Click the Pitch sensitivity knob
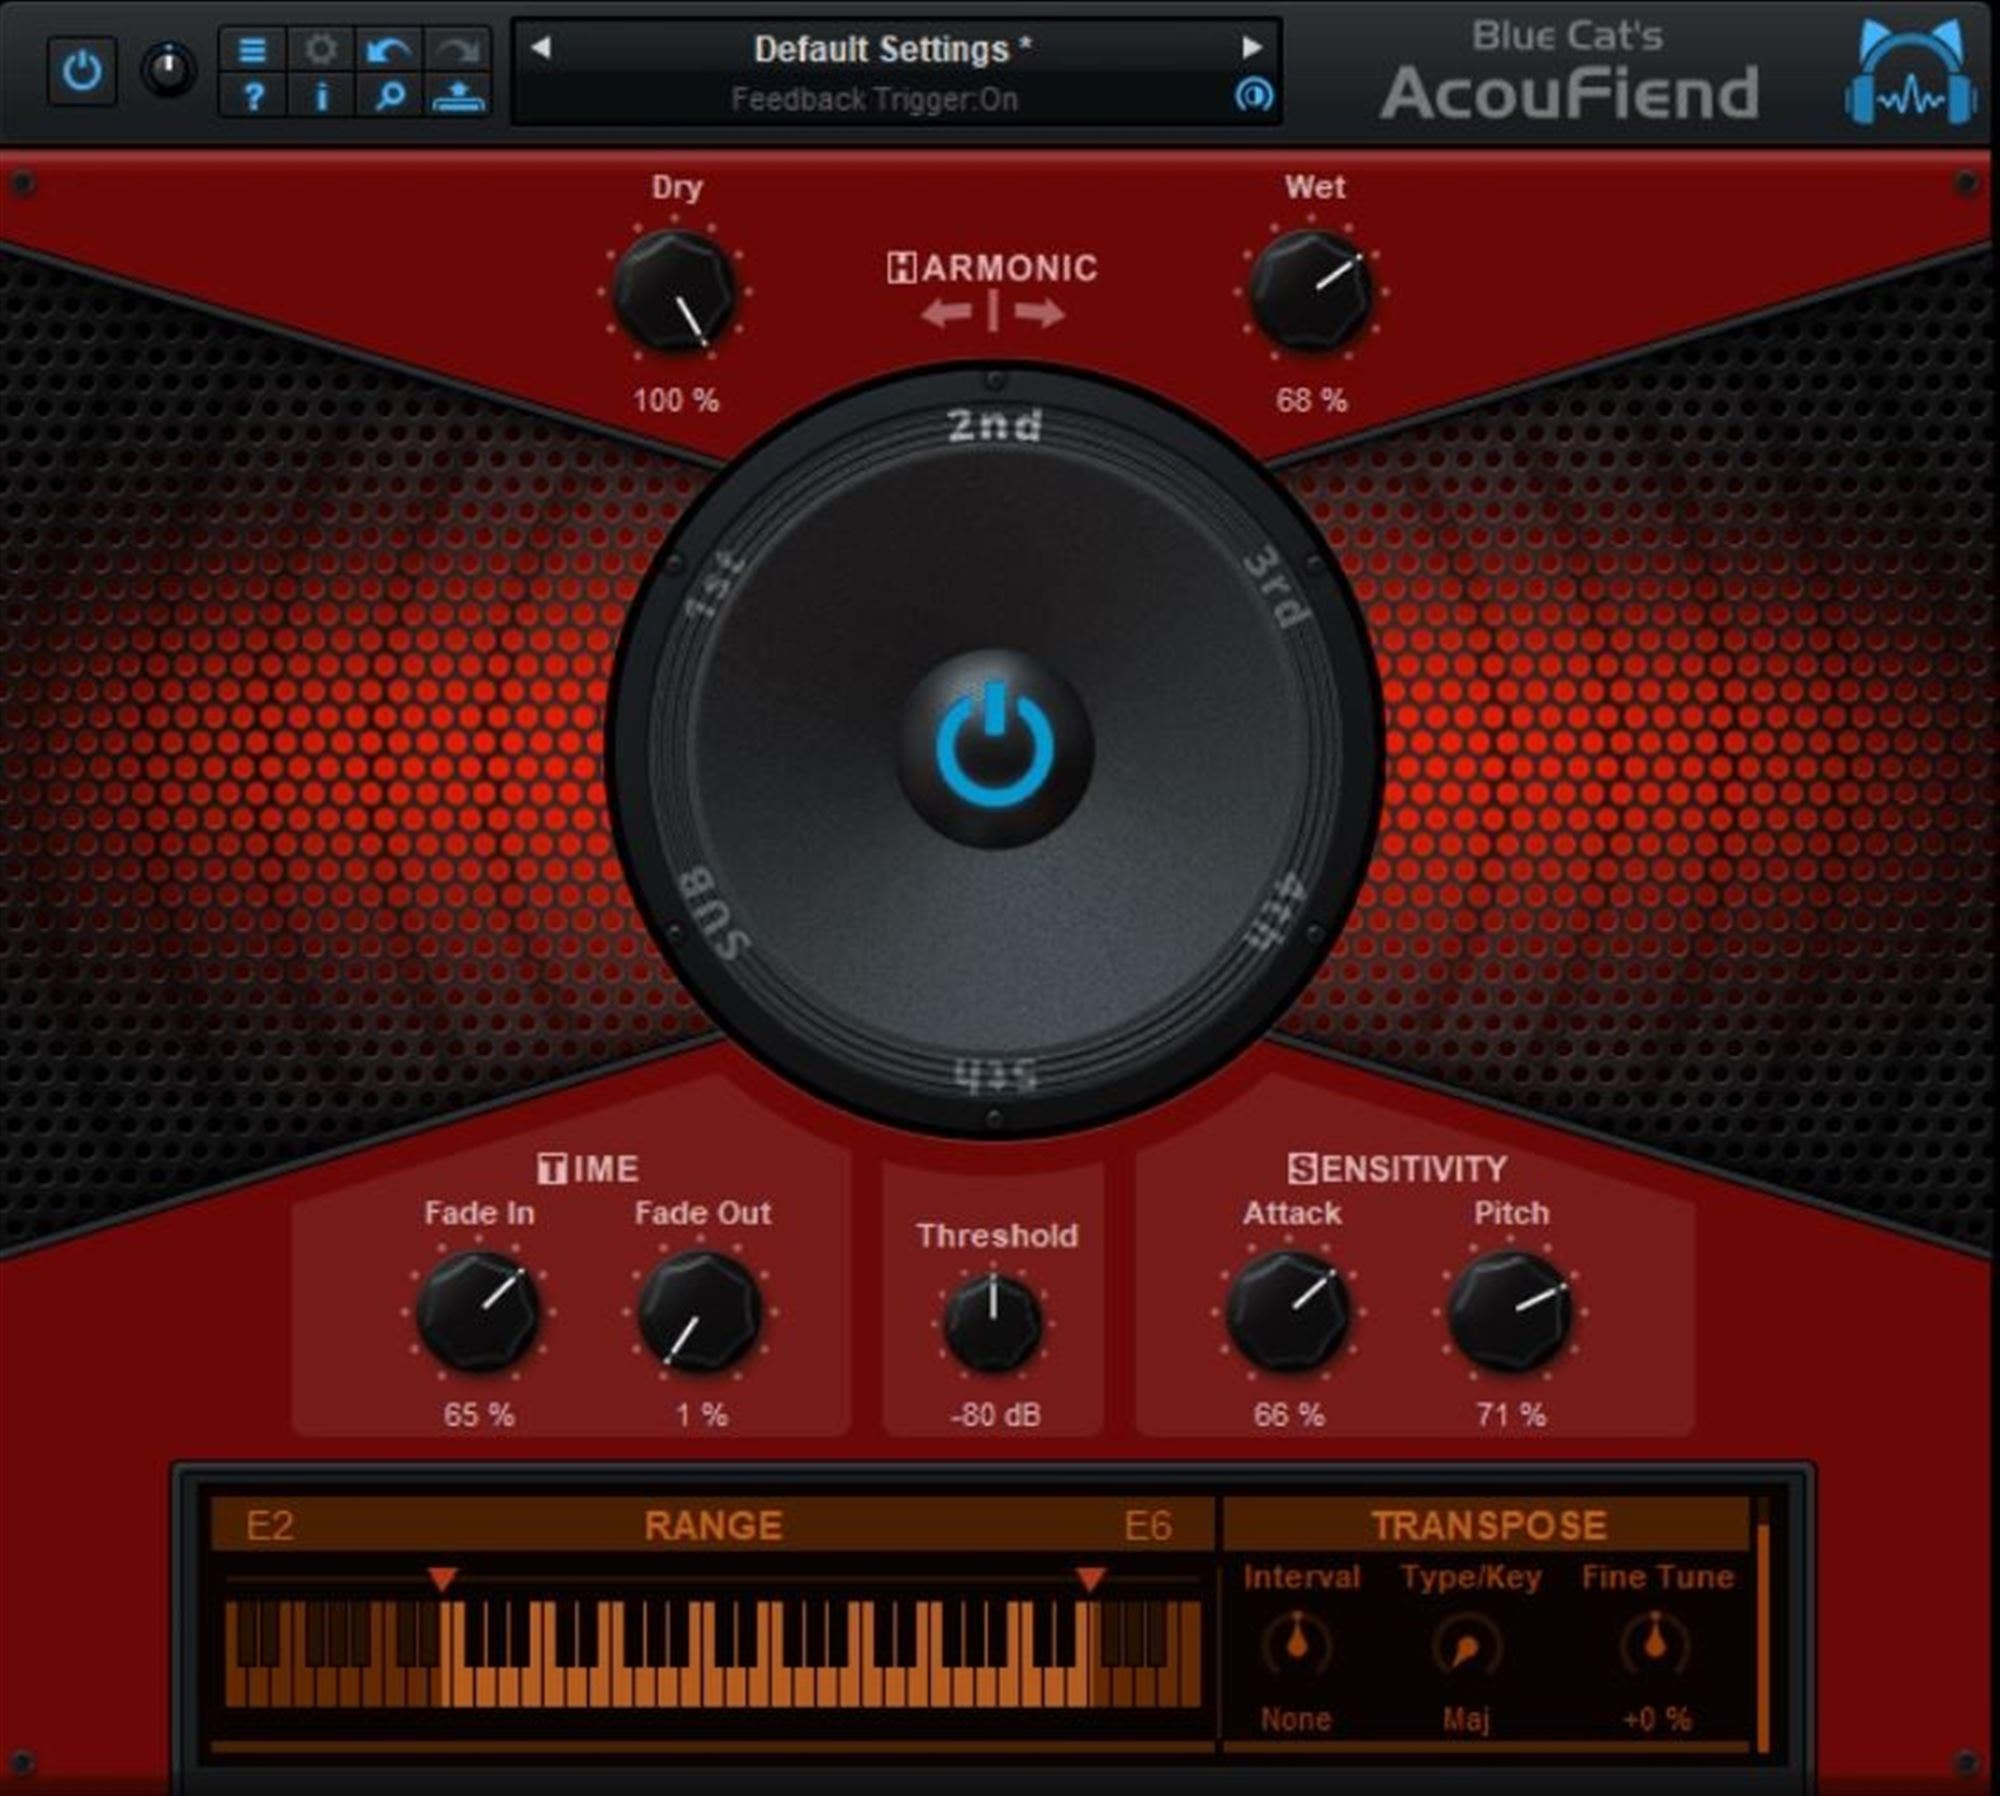The width and height of the screenshot is (2000, 1796). (x=1510, y=1311)
